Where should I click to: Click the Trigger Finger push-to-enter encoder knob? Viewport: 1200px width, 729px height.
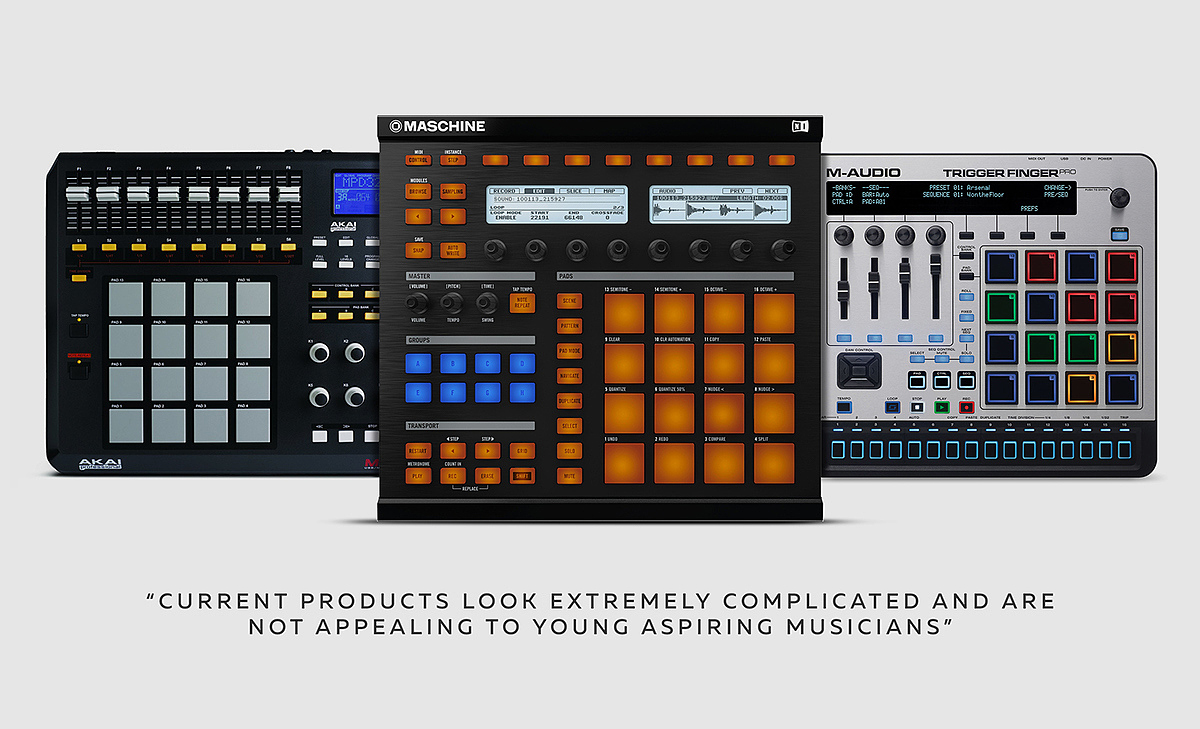pyautogui.click(x=1120, y=197)
